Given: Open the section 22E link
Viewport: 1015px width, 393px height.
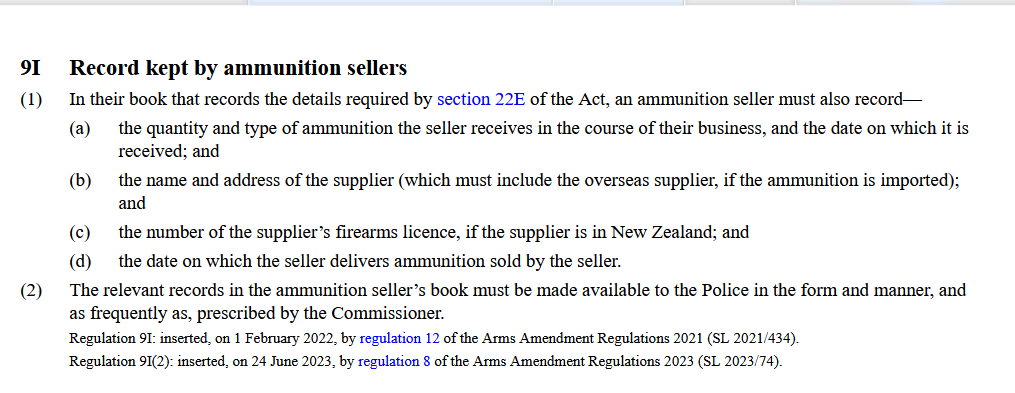Looking at the screenshot, I should (481, 100).
